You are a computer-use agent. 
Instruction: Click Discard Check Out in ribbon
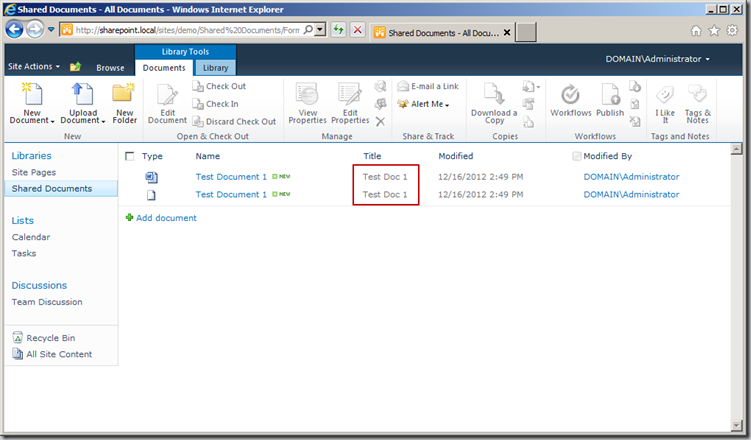pos(234,122)
